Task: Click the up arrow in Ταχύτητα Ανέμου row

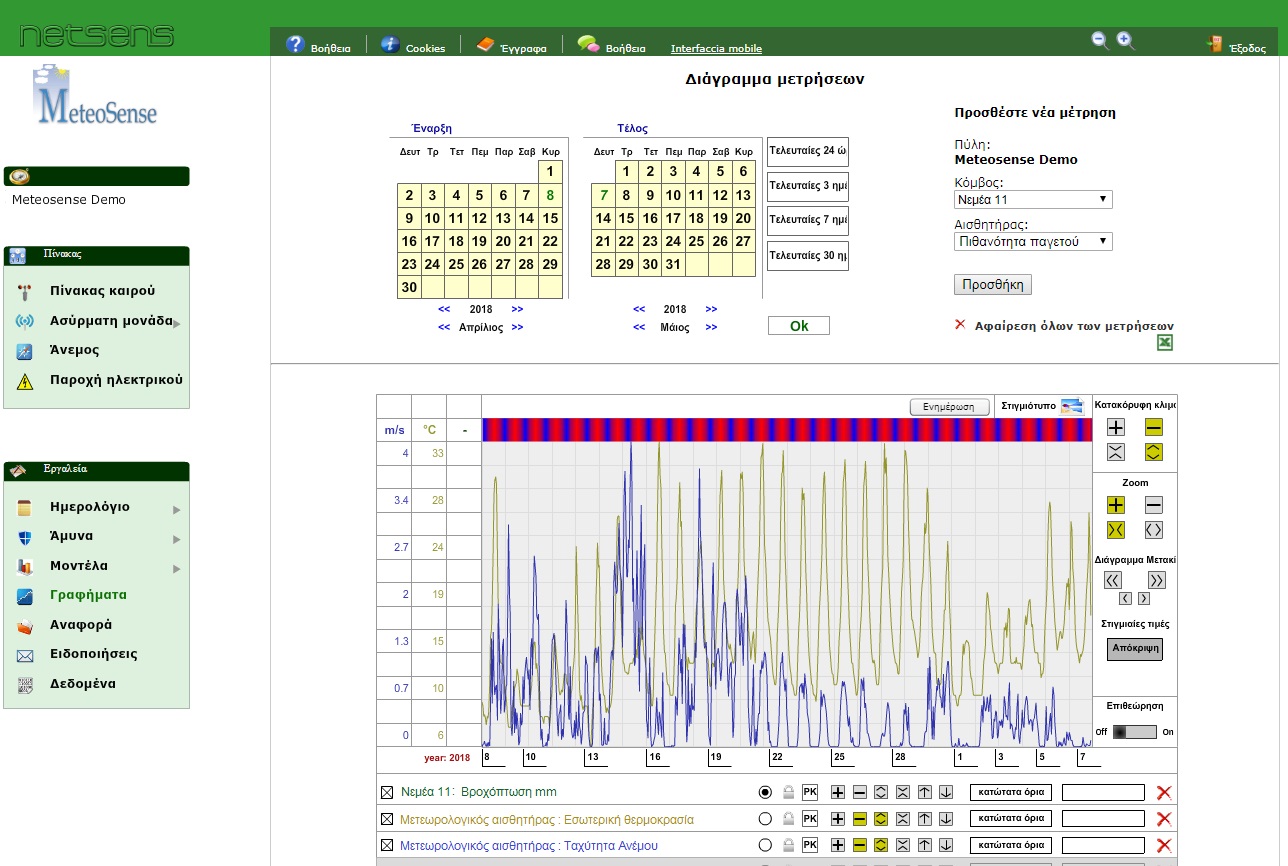Action: pyautogui.click(x=925, y=846)
